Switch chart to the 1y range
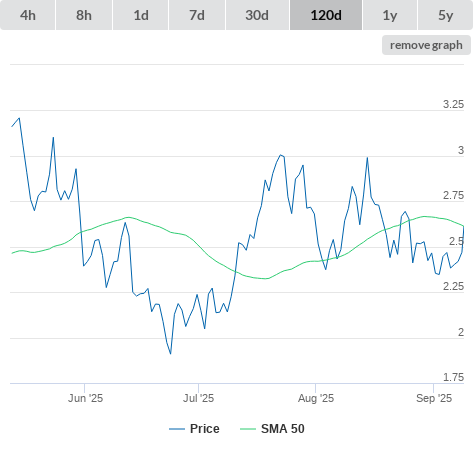The width and height of the screenshot is (474, 455). 390,15
